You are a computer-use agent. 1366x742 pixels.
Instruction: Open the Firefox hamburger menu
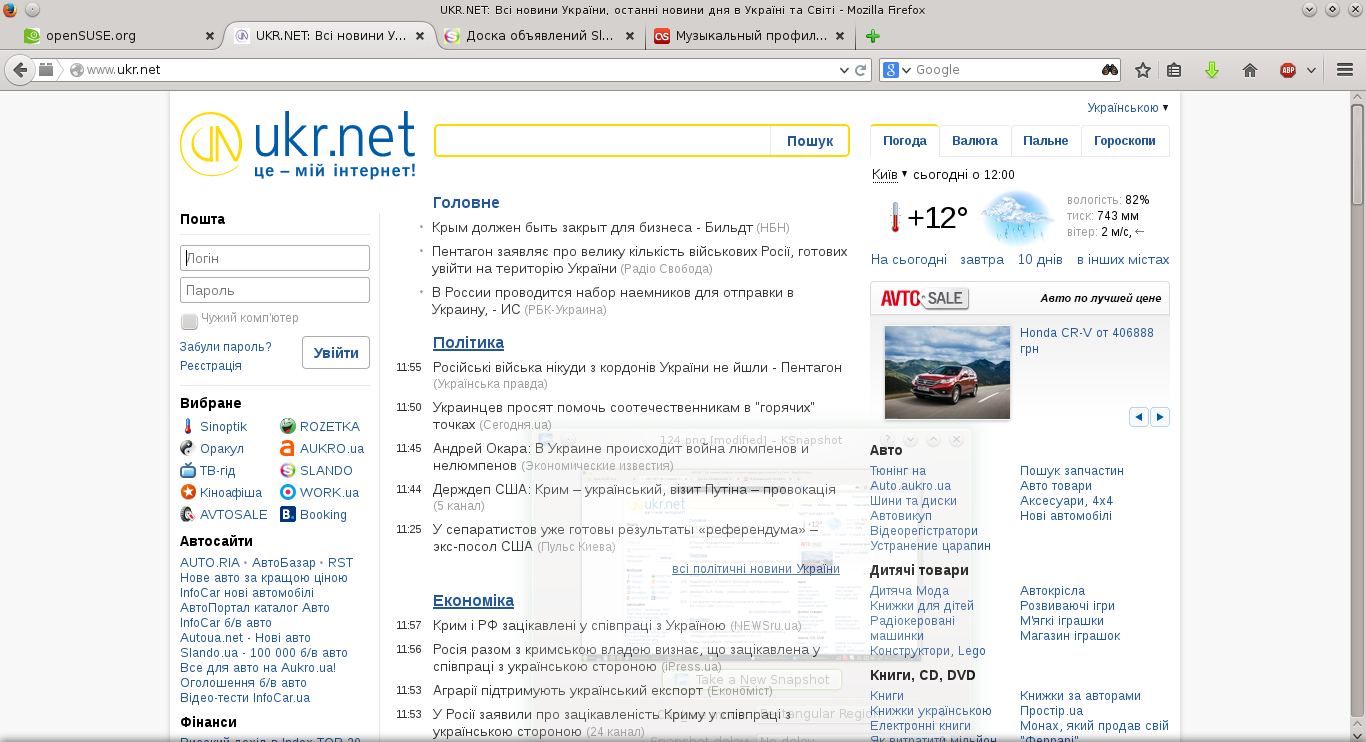pyautogui.click(x=1345, y=70)
